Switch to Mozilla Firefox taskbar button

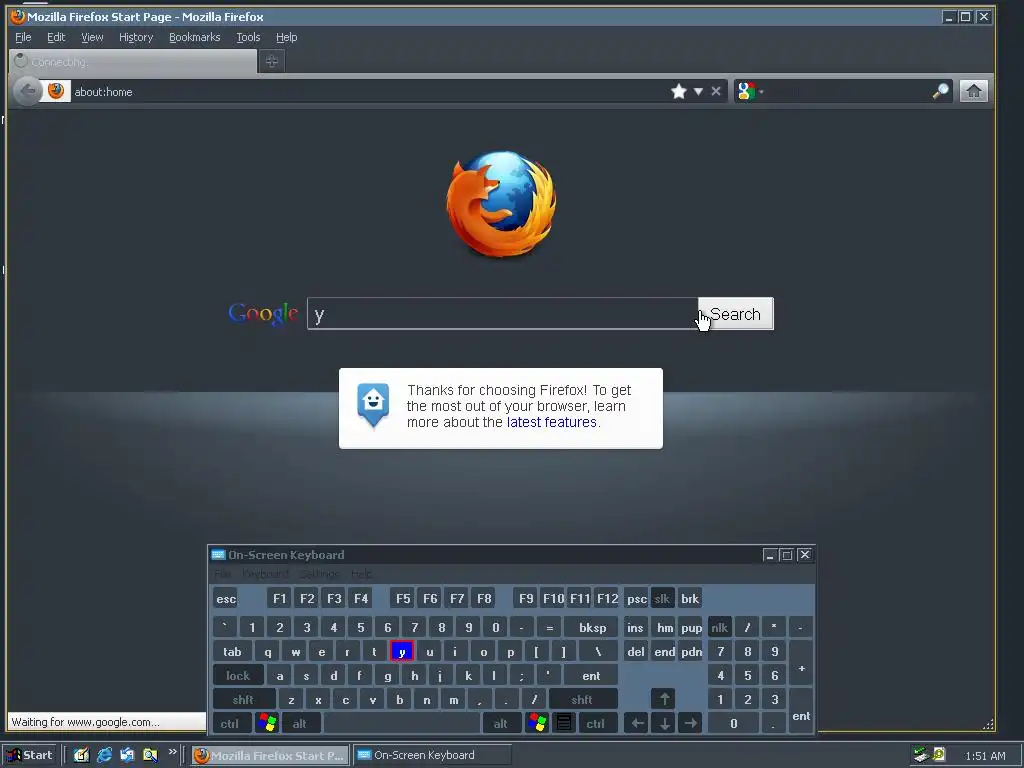(270, 756)
